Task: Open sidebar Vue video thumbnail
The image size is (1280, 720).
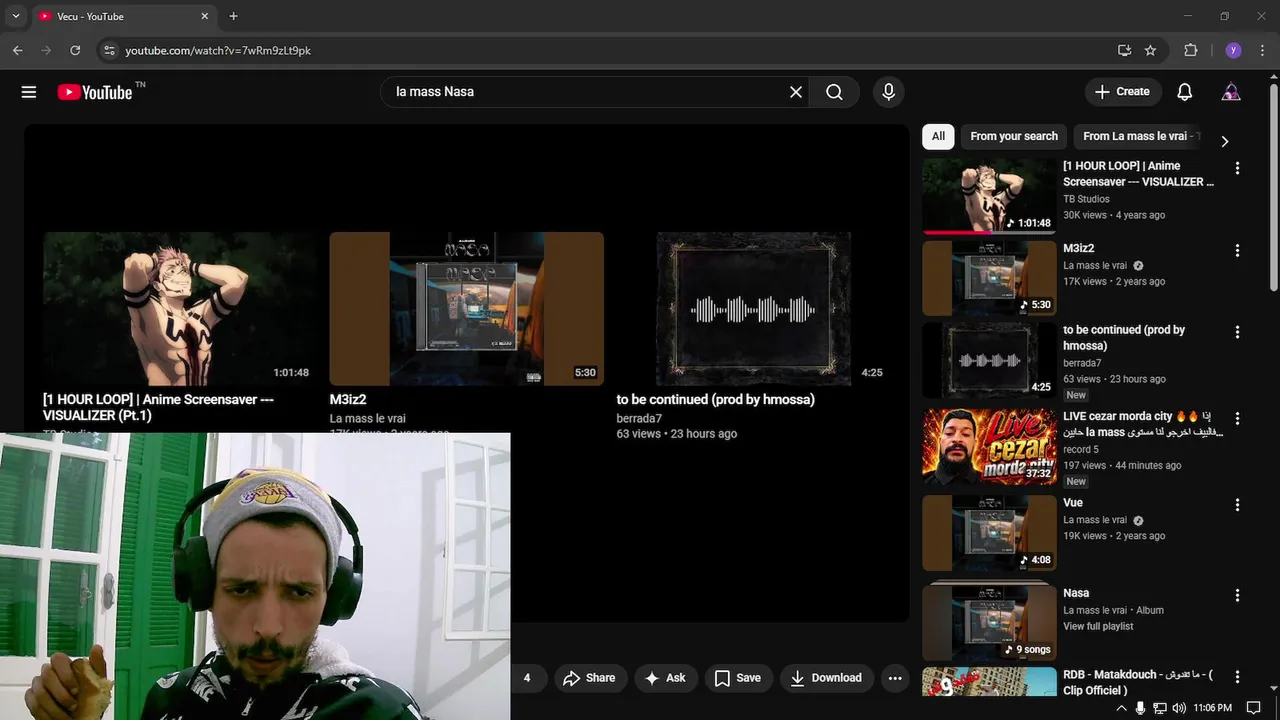Action: (989, 534)
